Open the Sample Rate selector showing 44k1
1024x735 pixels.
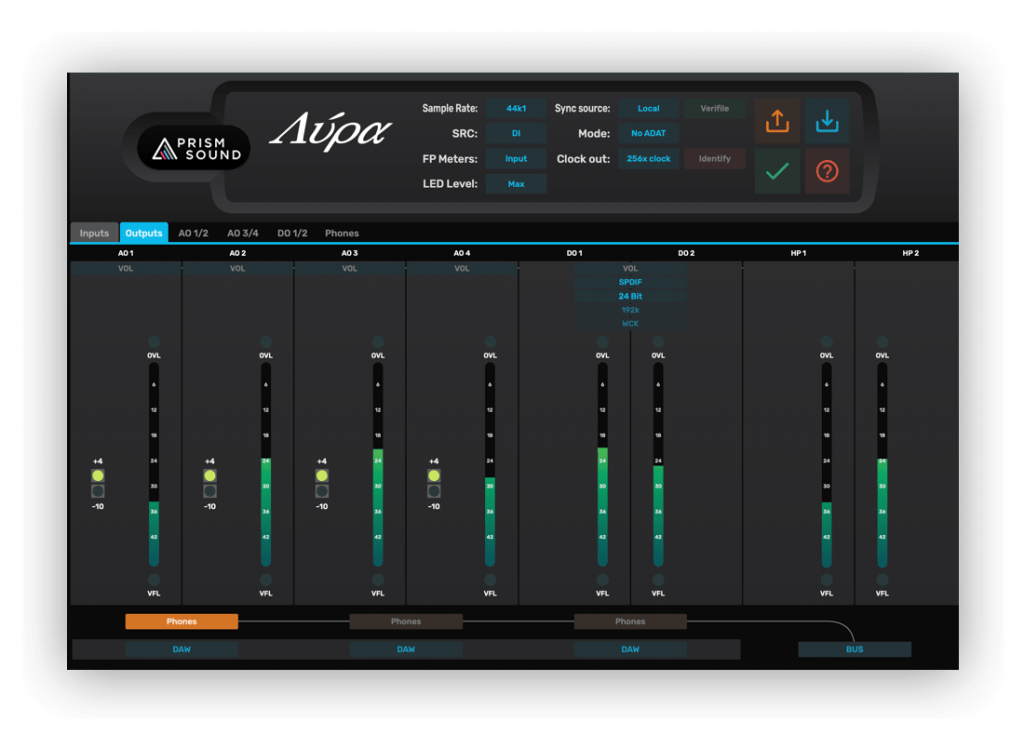(516, 108)
